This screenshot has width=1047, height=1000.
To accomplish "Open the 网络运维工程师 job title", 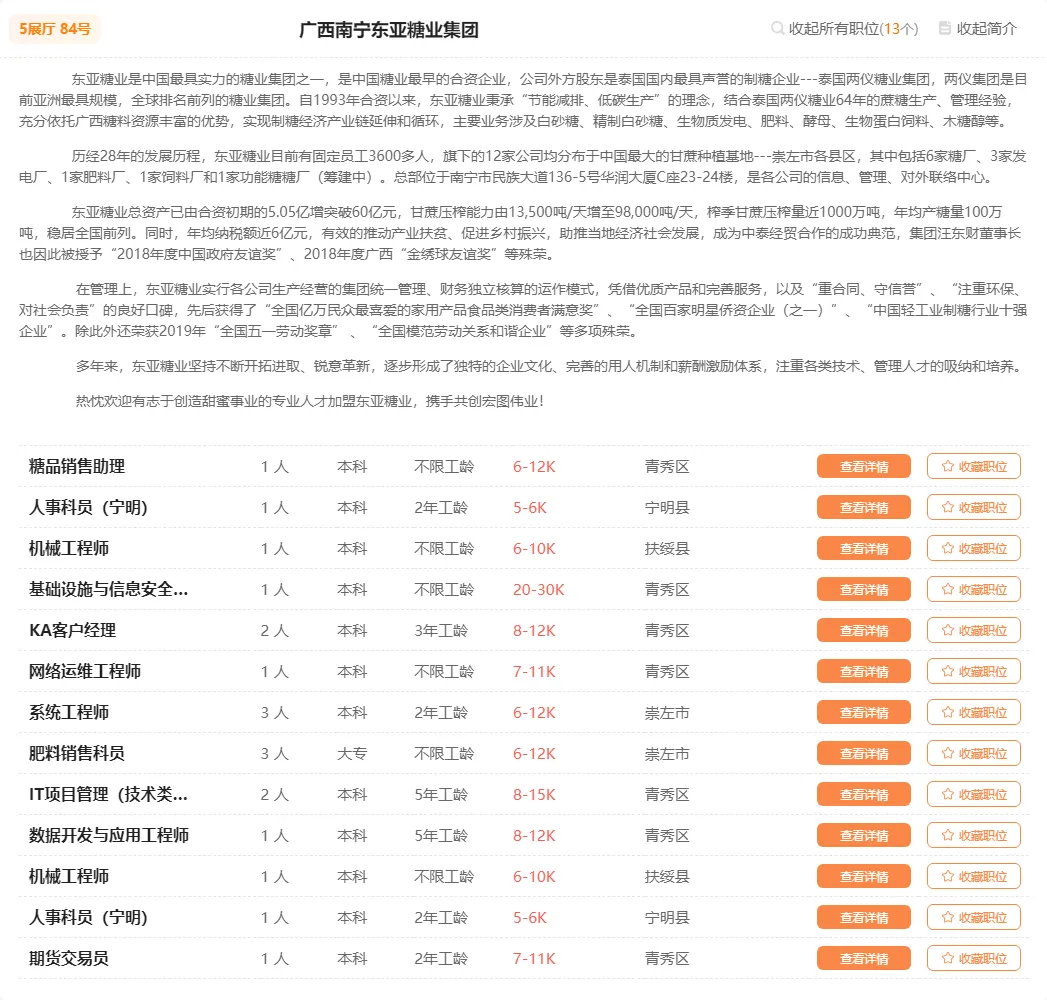I will pos(85,671).
